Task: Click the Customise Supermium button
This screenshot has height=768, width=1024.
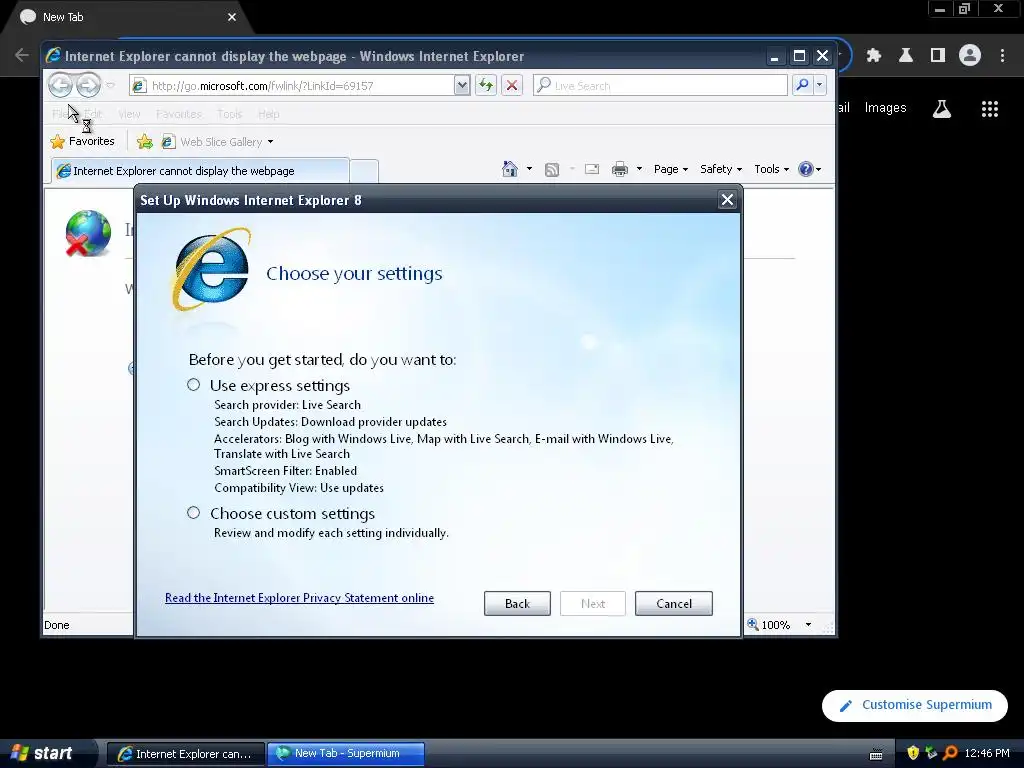Action: point(914,705)
